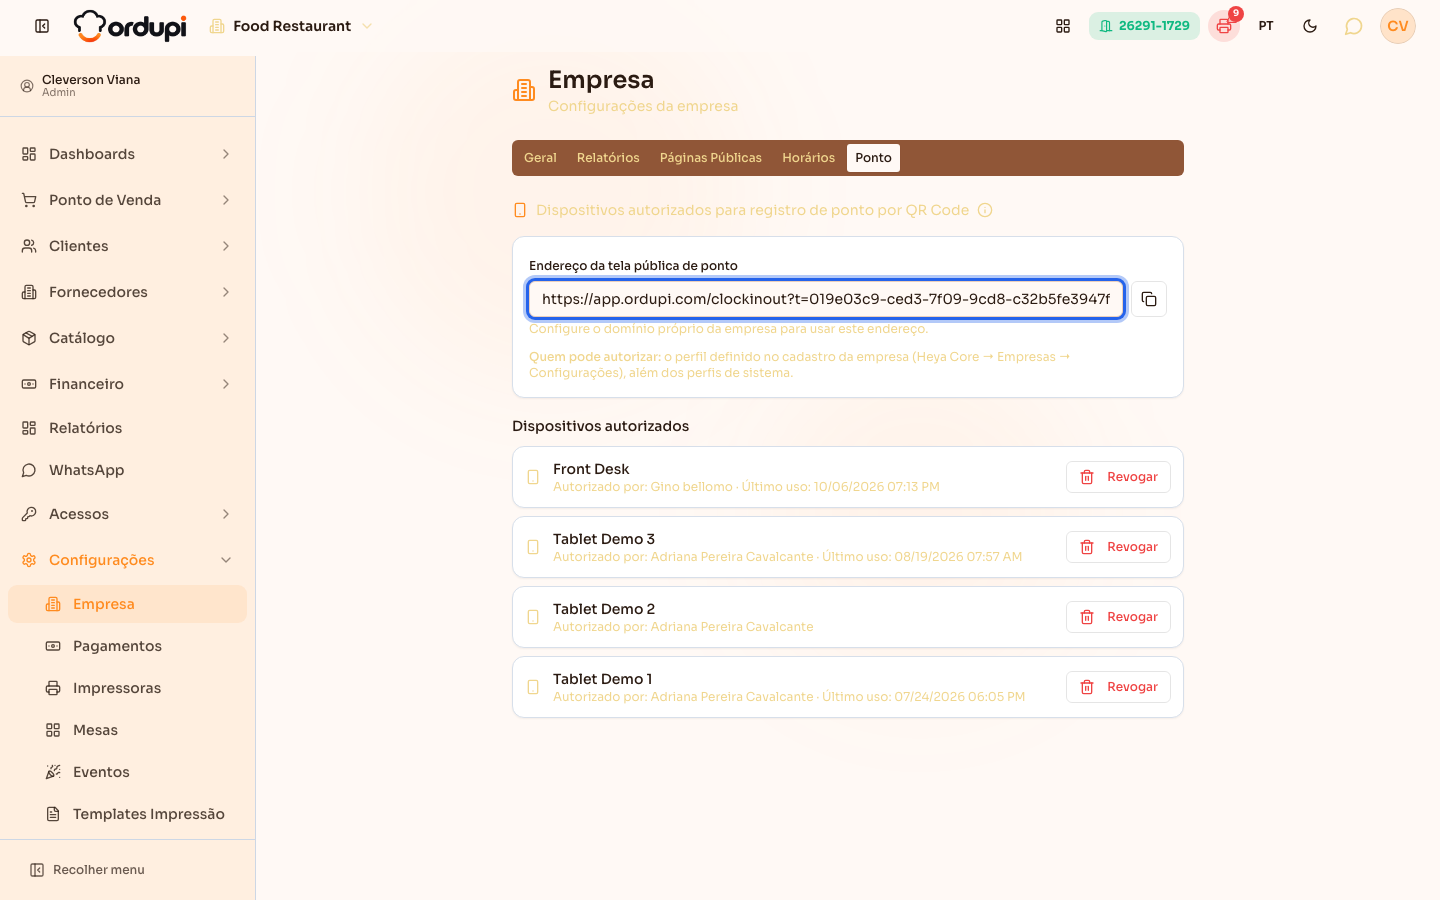1440x900 pixels.
Task: Expand the Financeiro menu
Action: tap(128, 384)
